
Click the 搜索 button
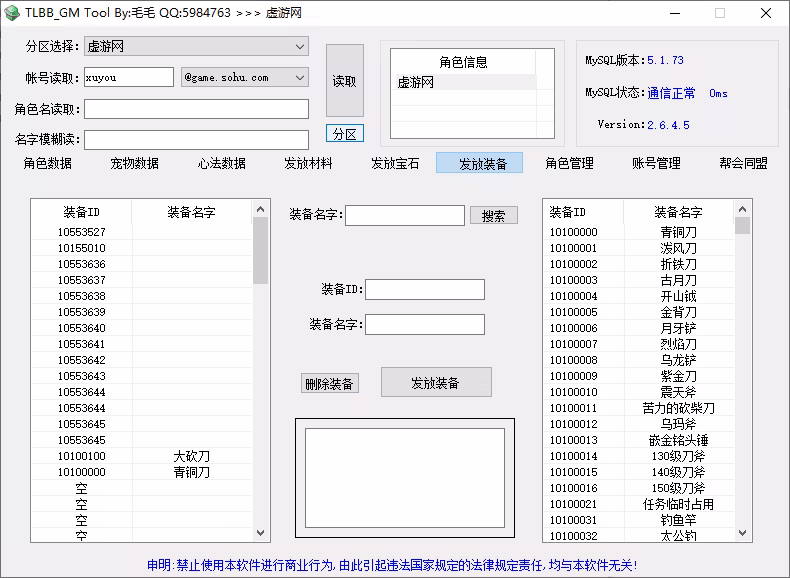[494, 215]
